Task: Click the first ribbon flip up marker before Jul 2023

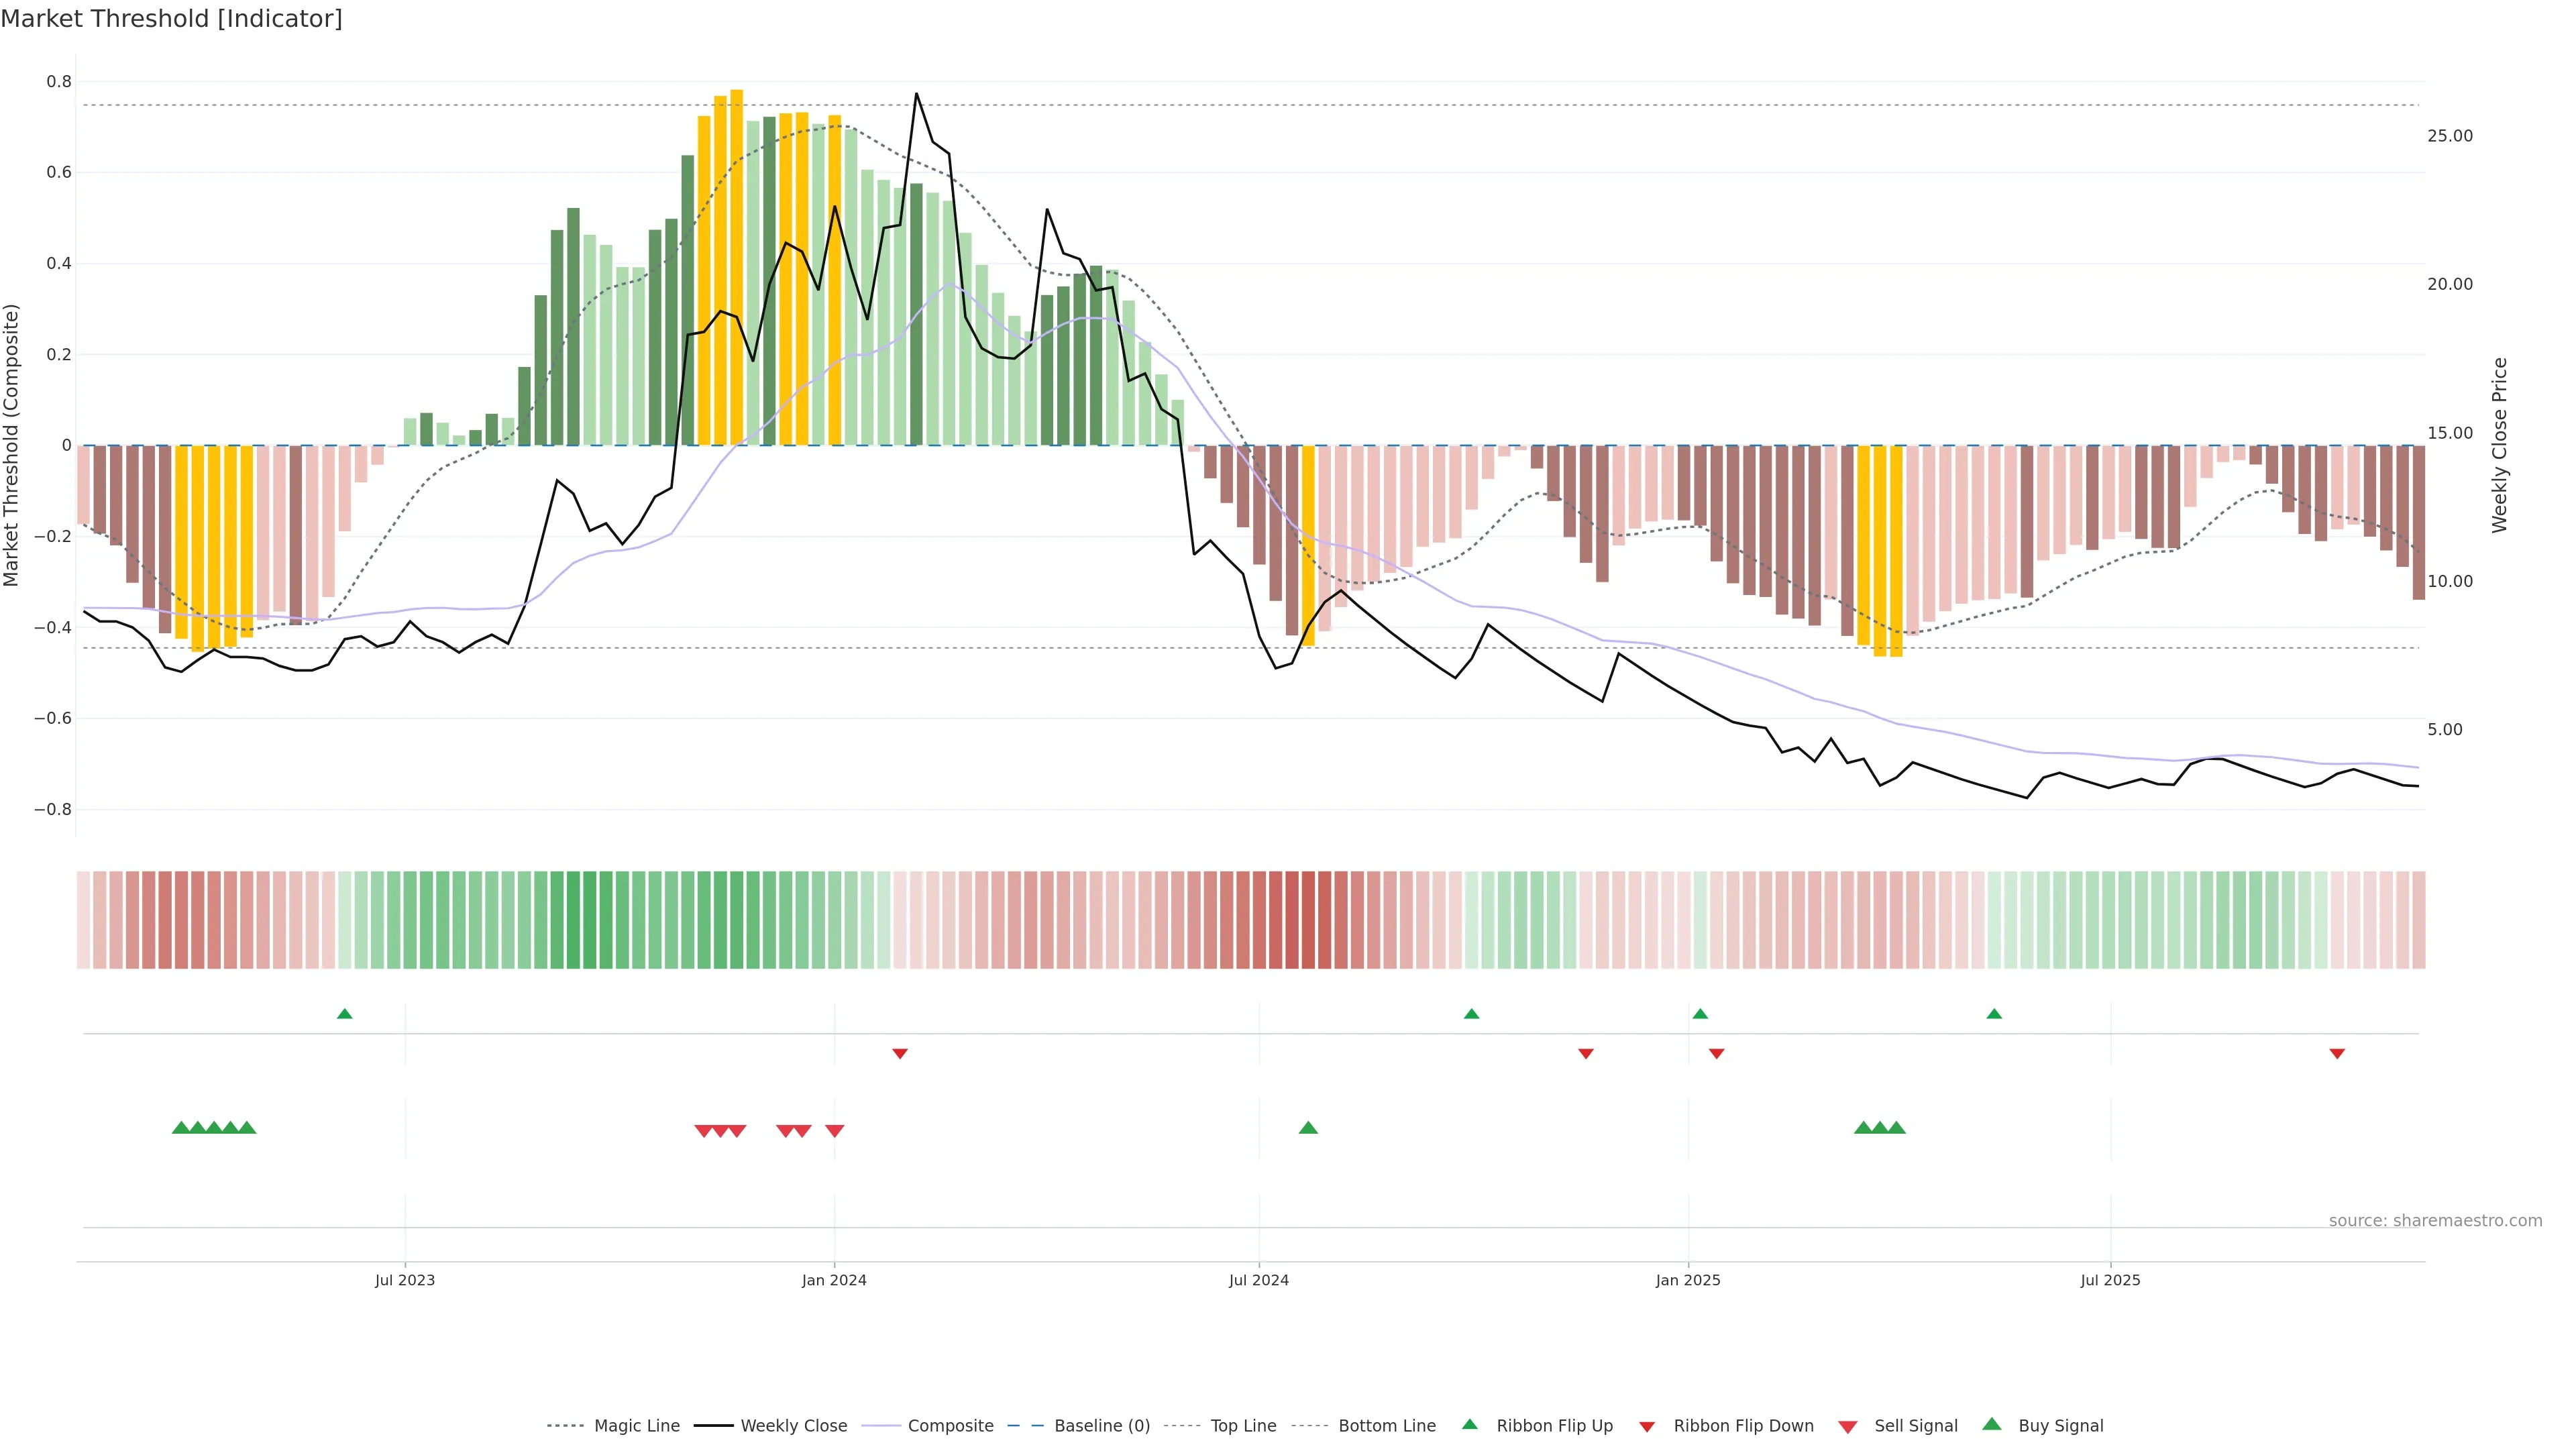Action: pos(344,1014)
